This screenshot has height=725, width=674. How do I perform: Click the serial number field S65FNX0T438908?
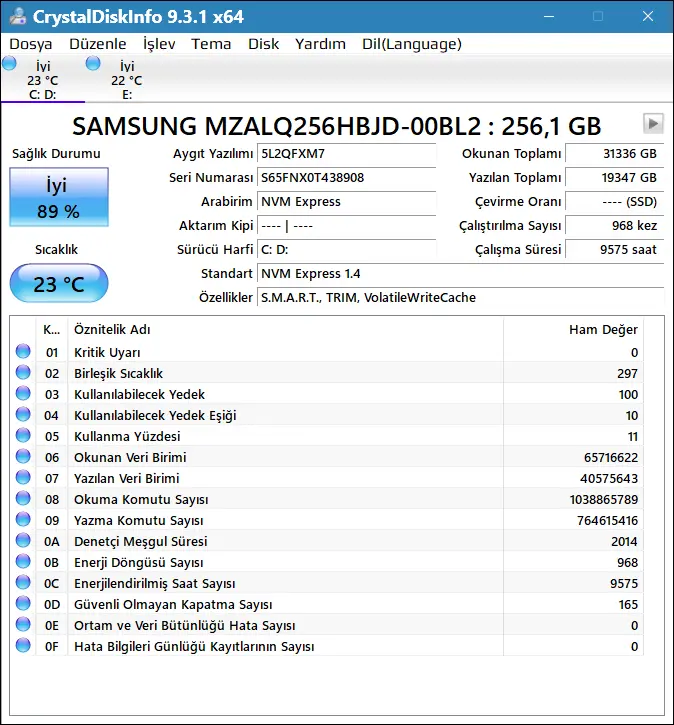coord(346,178)
